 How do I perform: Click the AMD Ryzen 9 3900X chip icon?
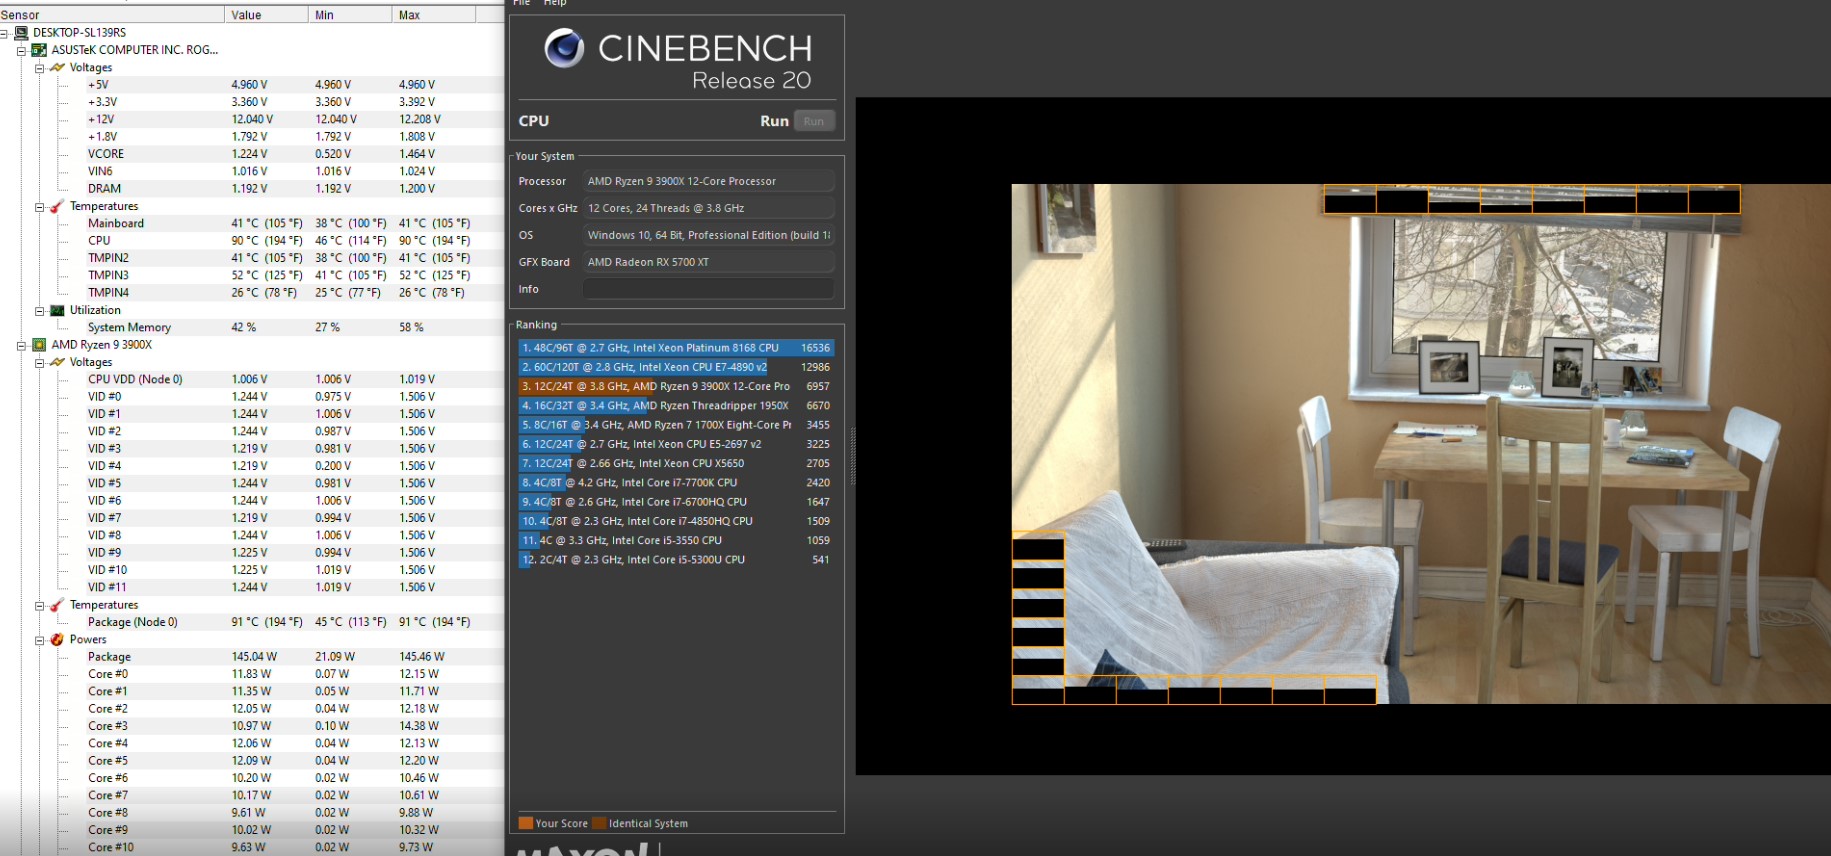click(x=39, y=345)
